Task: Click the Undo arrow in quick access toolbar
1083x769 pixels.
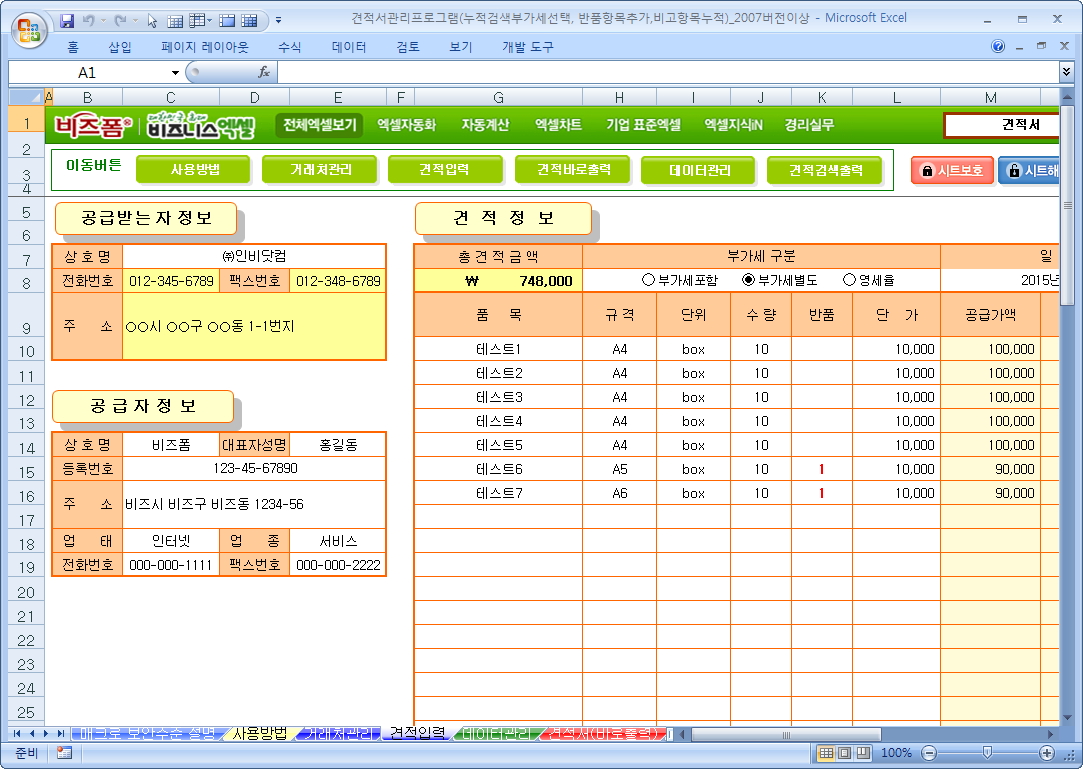Action: pos(89,20)
